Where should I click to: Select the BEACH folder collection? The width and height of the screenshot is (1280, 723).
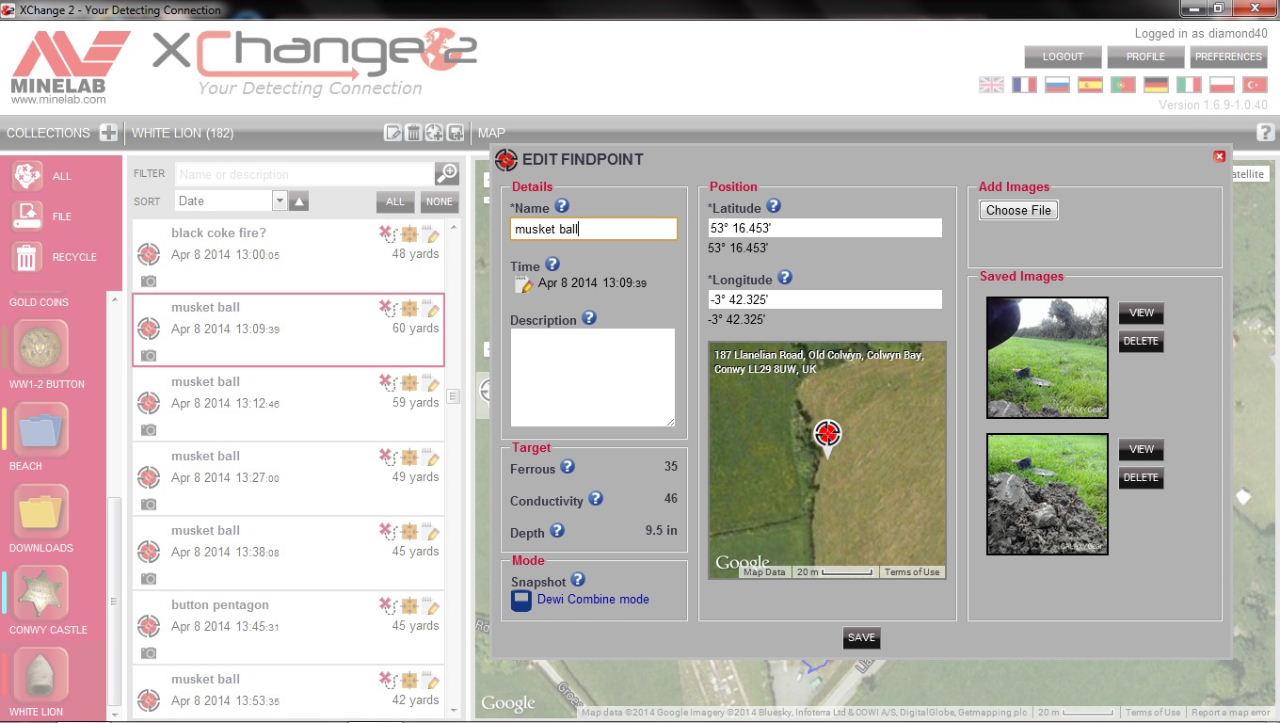coord(41,430)
